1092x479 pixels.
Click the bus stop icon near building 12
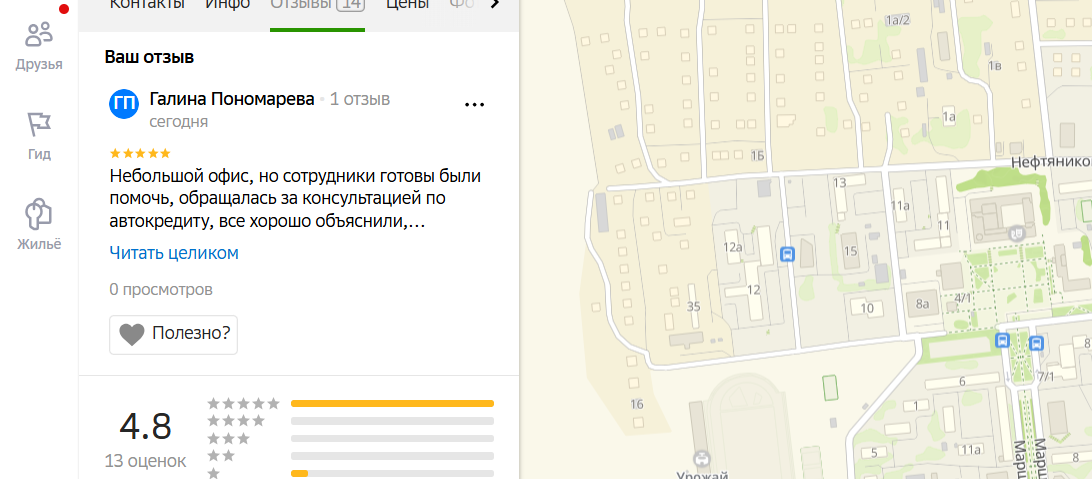788,254
